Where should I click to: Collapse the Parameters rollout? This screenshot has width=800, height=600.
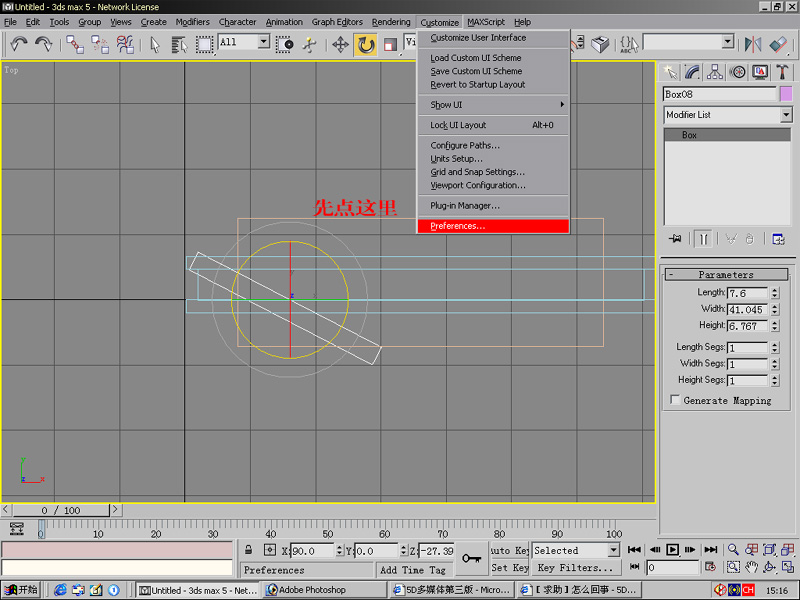point(726,274)
